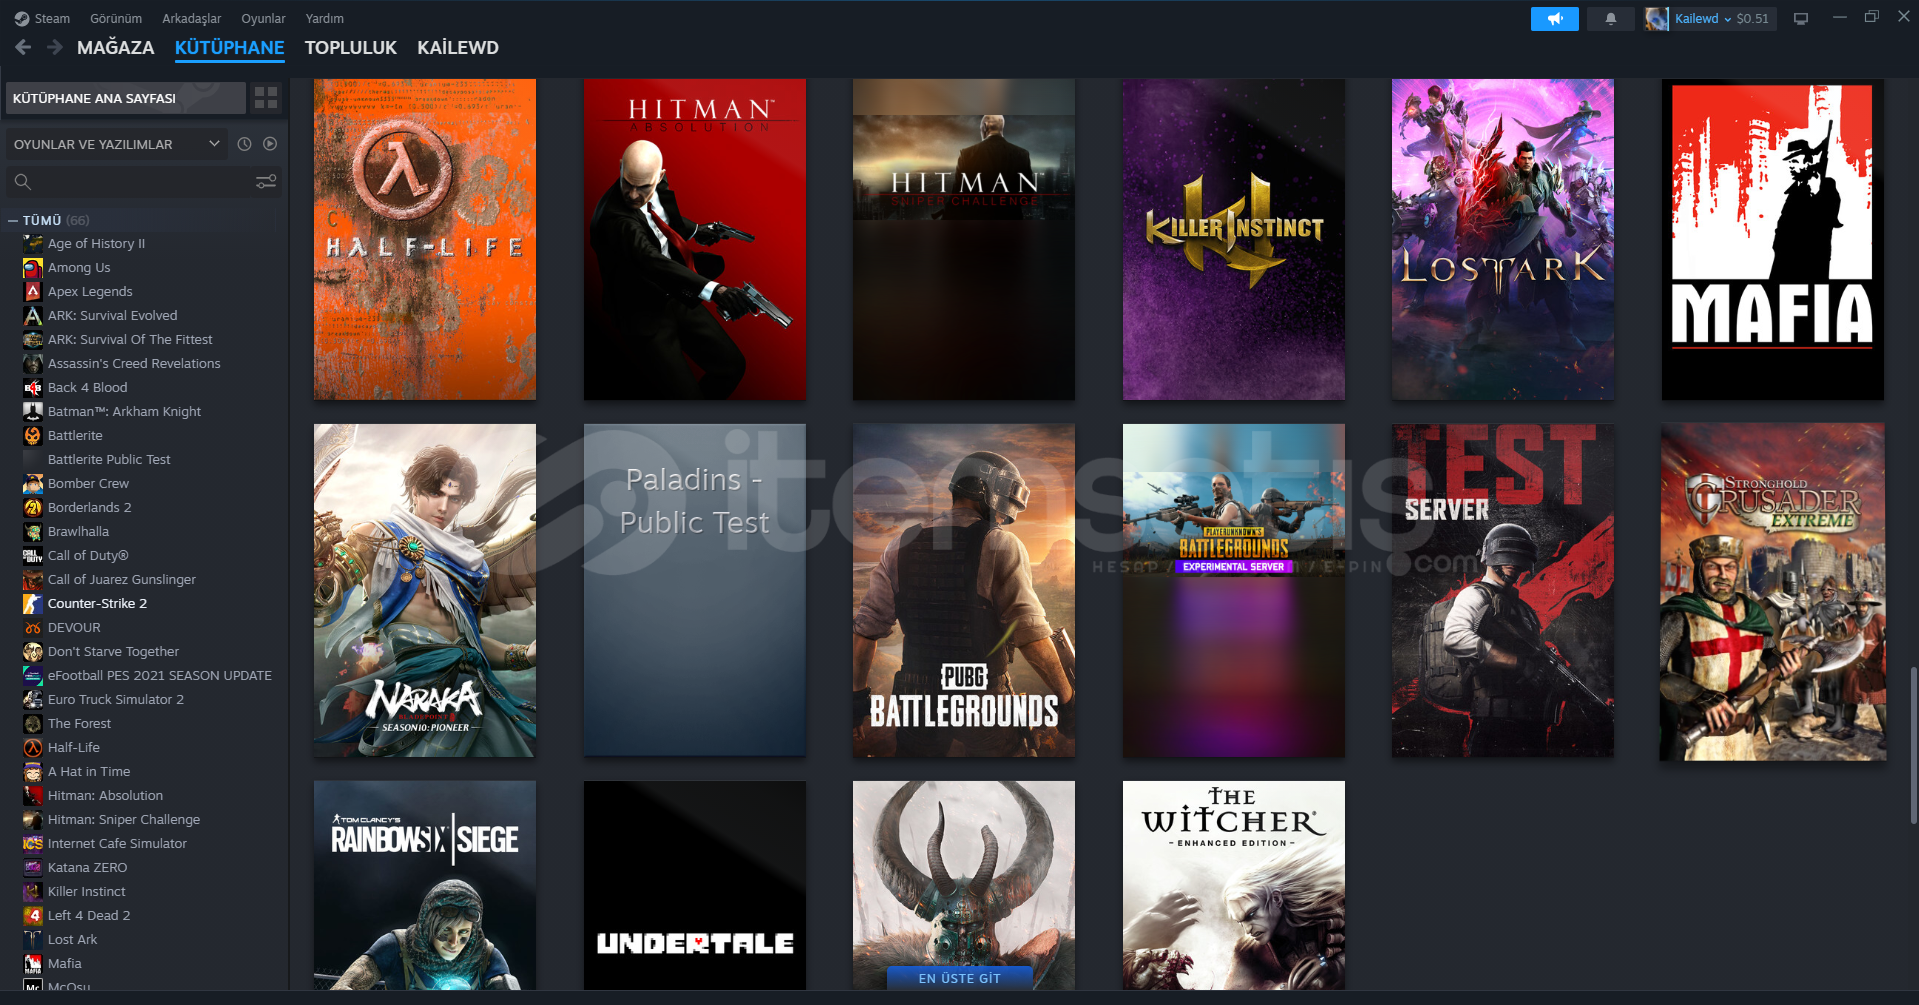Toggle ready-to-play filter icon
Screen dimensions: 1919x1005
coord(270,144)
